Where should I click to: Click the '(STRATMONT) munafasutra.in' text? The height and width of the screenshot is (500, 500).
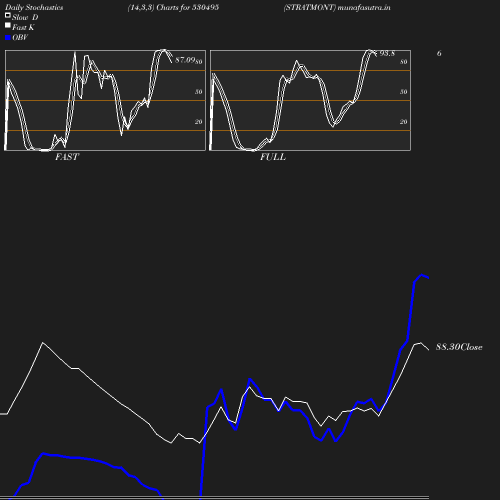coord(337,7)
